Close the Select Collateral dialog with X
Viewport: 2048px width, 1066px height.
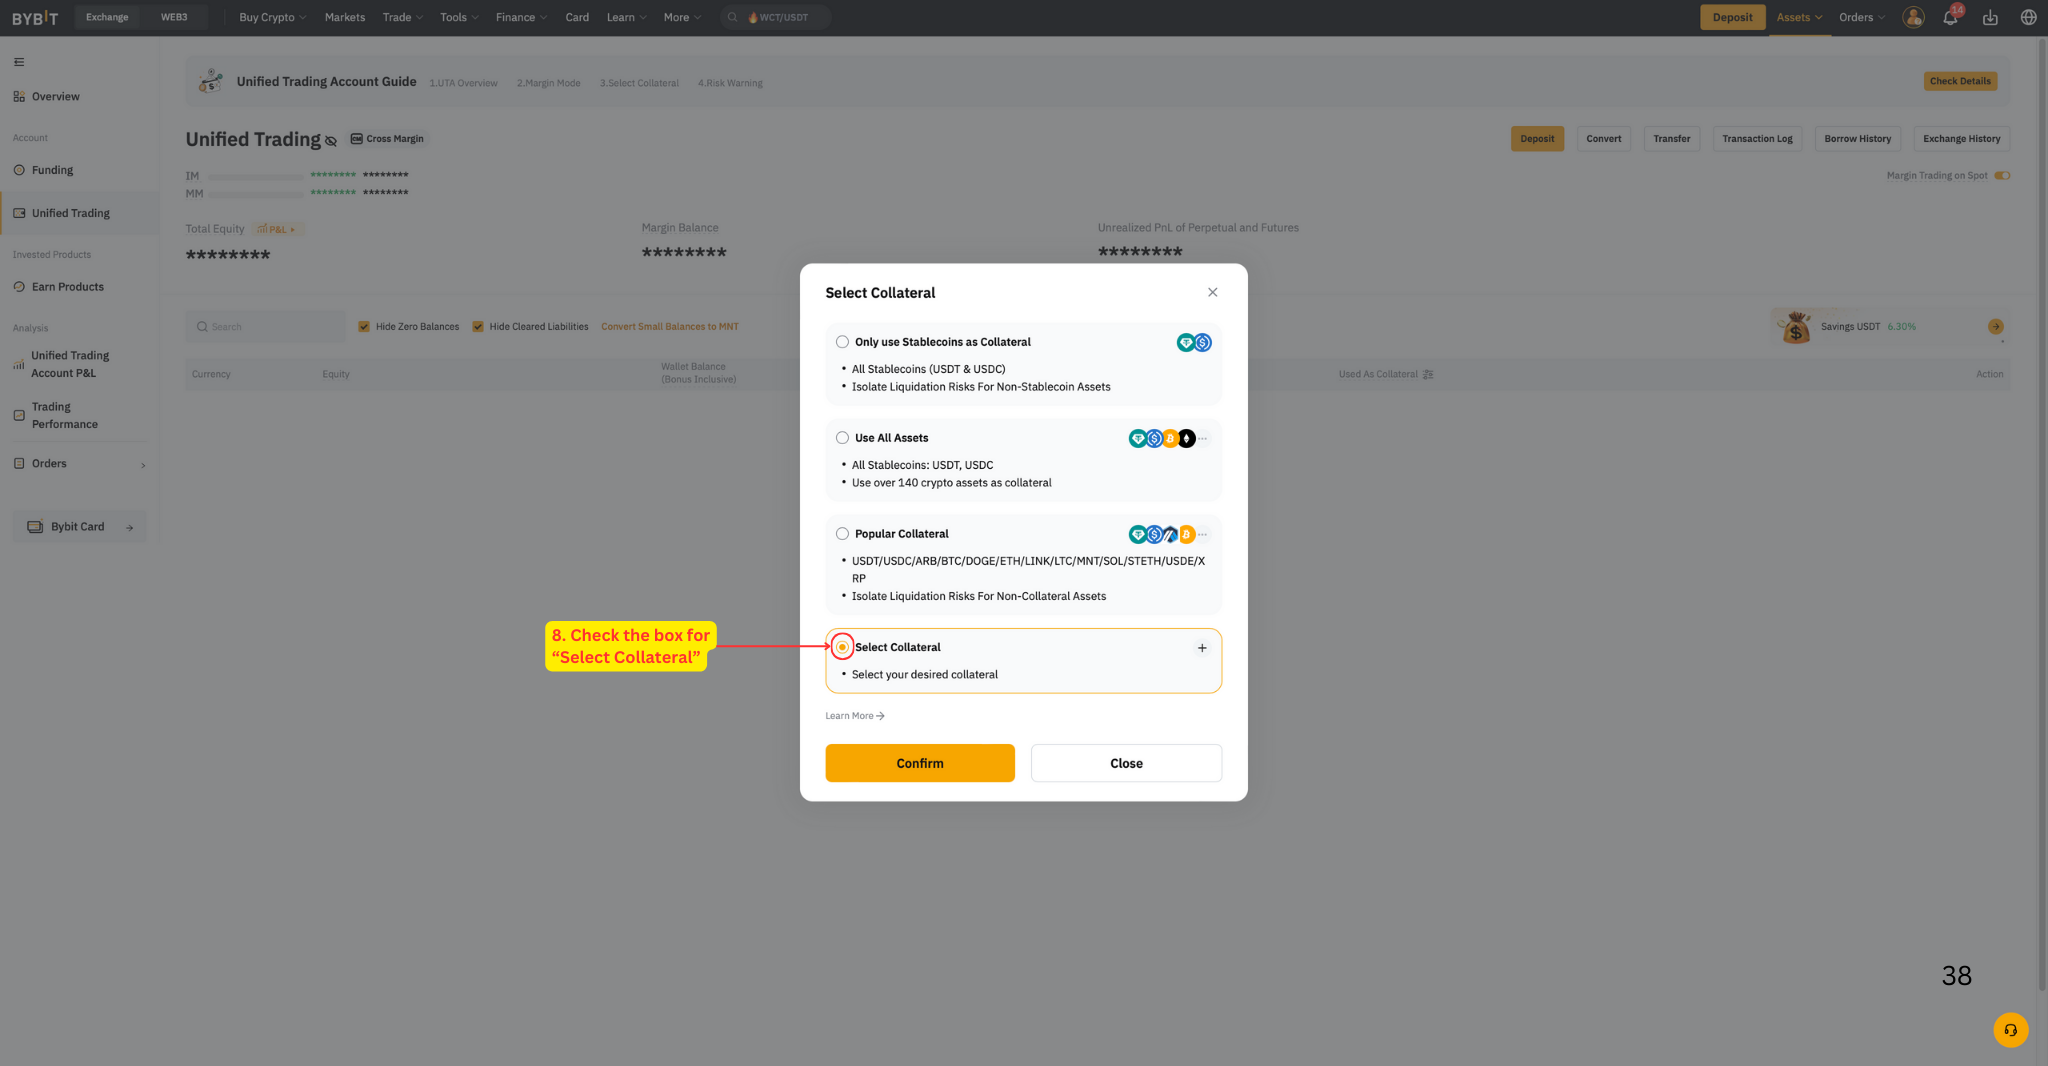(x=1212, y=292)
